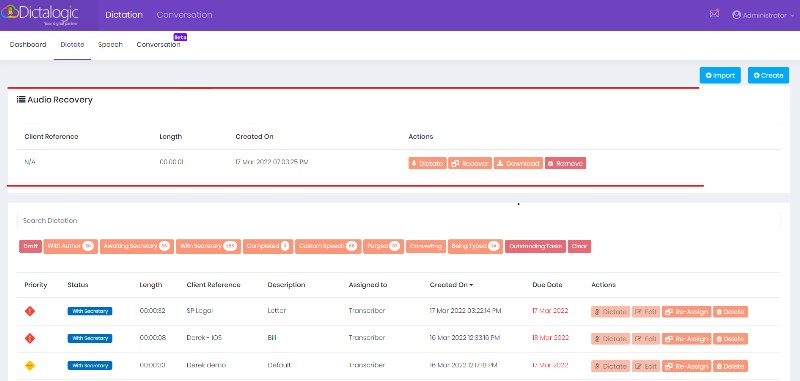Click Recover in Audio Recovery row
The width and height of the screenshot is (800, 381).
(470, 163)
